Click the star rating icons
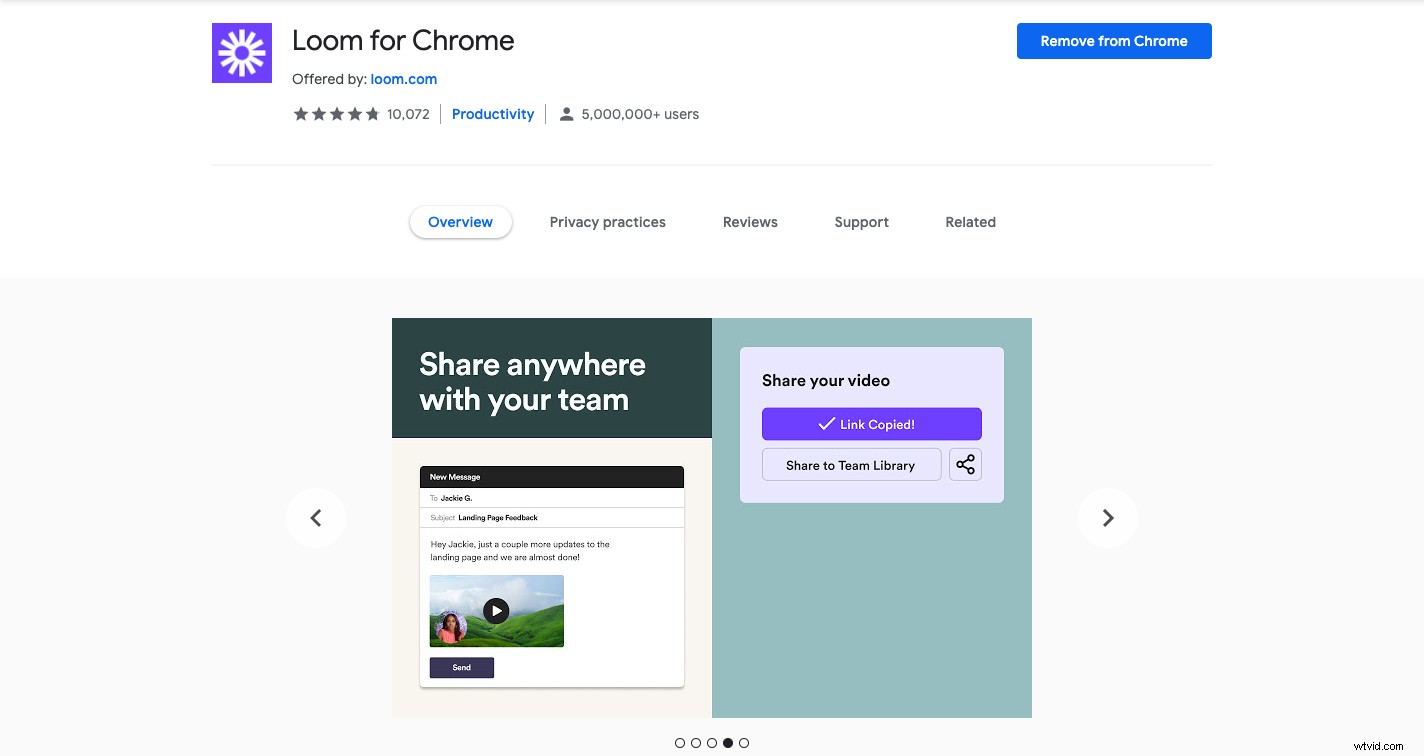The width and height of the screenshot is (1424, 756). (337, 114)
